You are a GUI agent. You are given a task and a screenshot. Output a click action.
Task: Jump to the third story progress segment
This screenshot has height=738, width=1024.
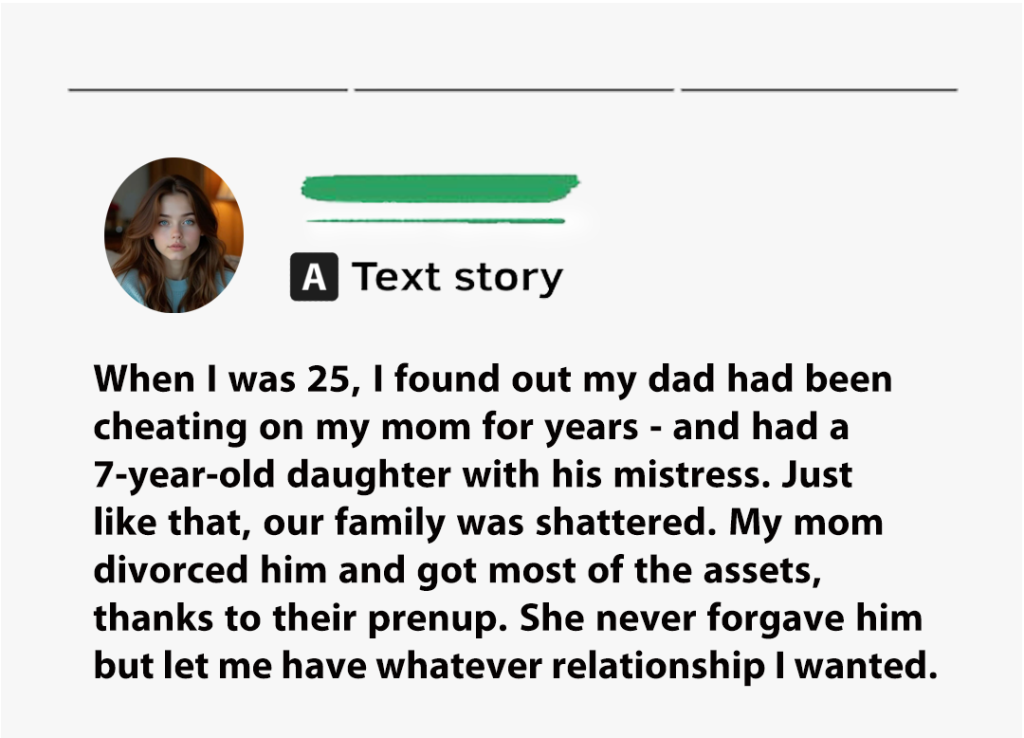click(820, 89)
